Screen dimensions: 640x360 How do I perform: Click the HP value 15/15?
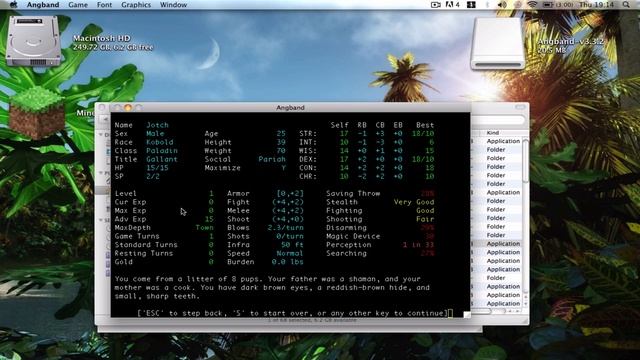[157, 168]
